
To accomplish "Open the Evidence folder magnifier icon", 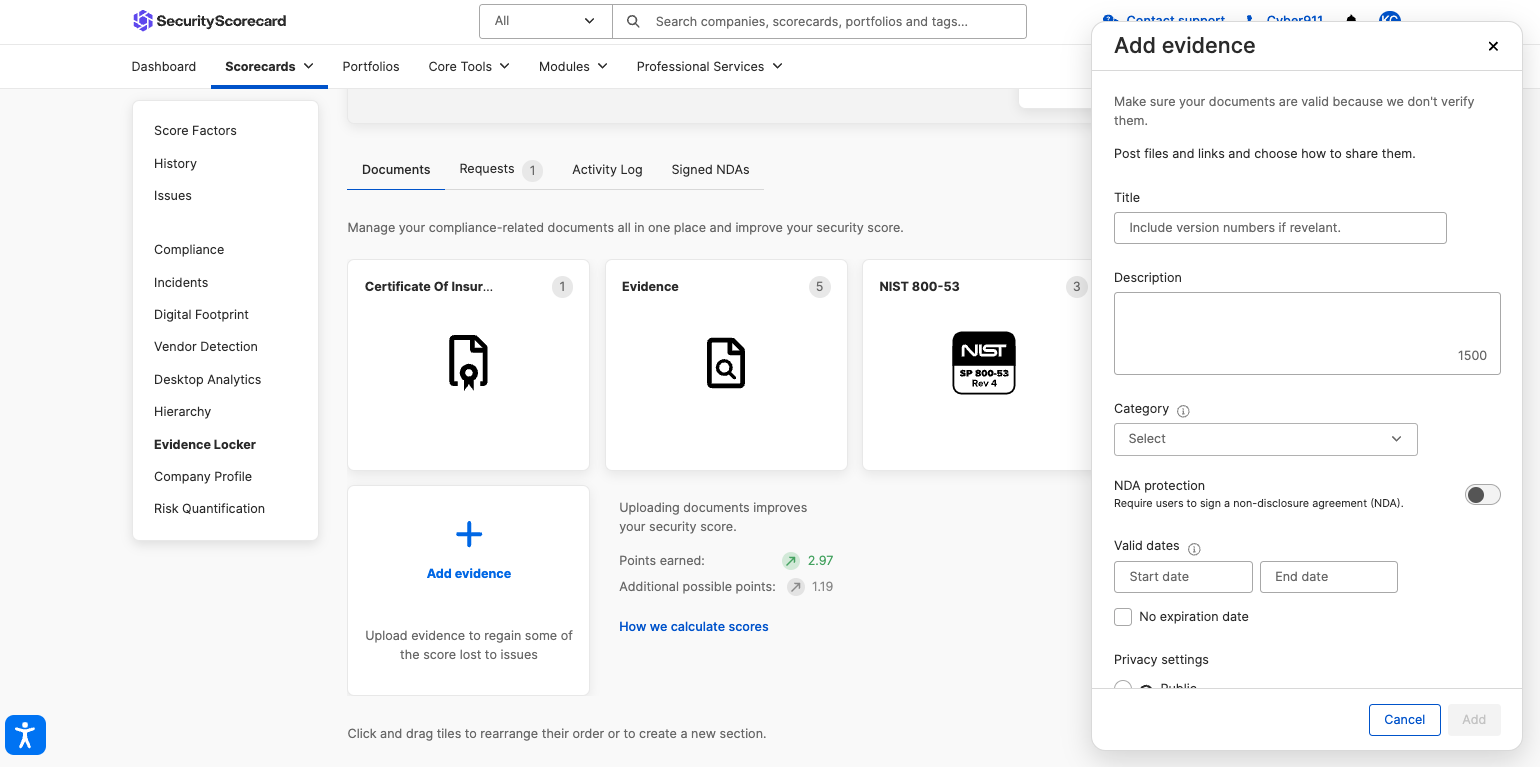I will click(726, 362).
